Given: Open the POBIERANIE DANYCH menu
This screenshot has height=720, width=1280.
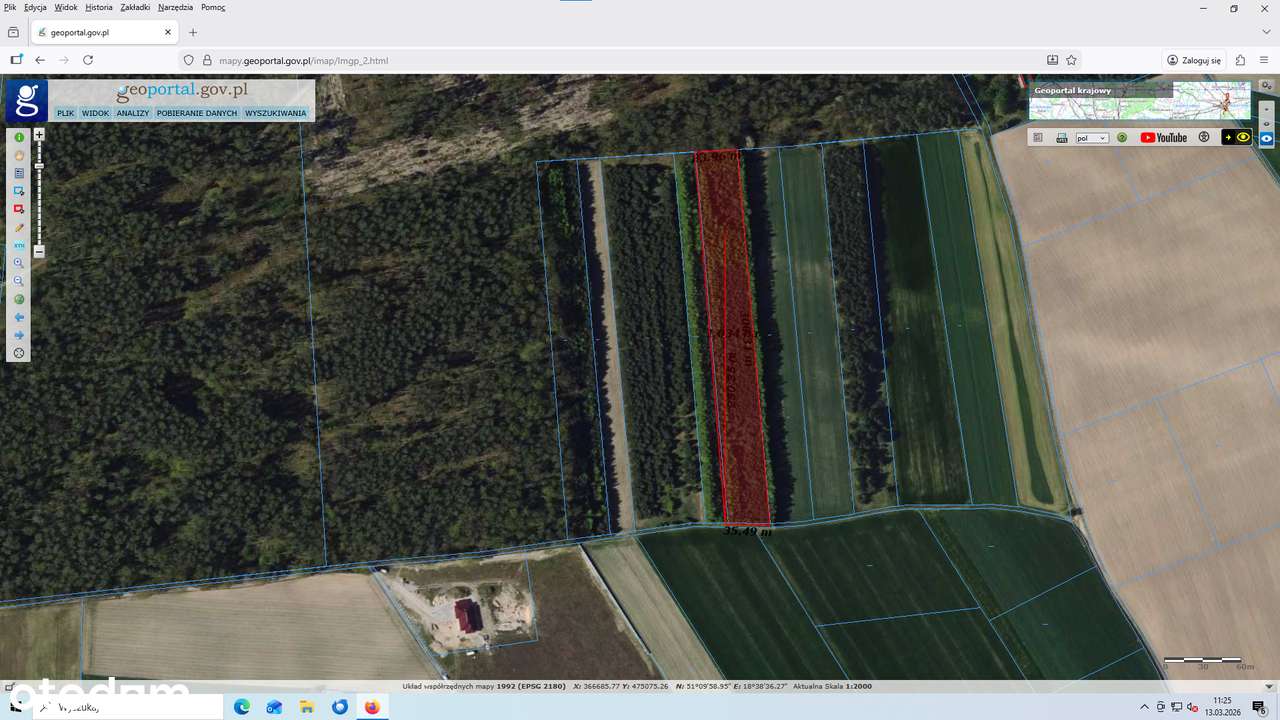Looking at the screenshot, I should [x=197, y=113].
